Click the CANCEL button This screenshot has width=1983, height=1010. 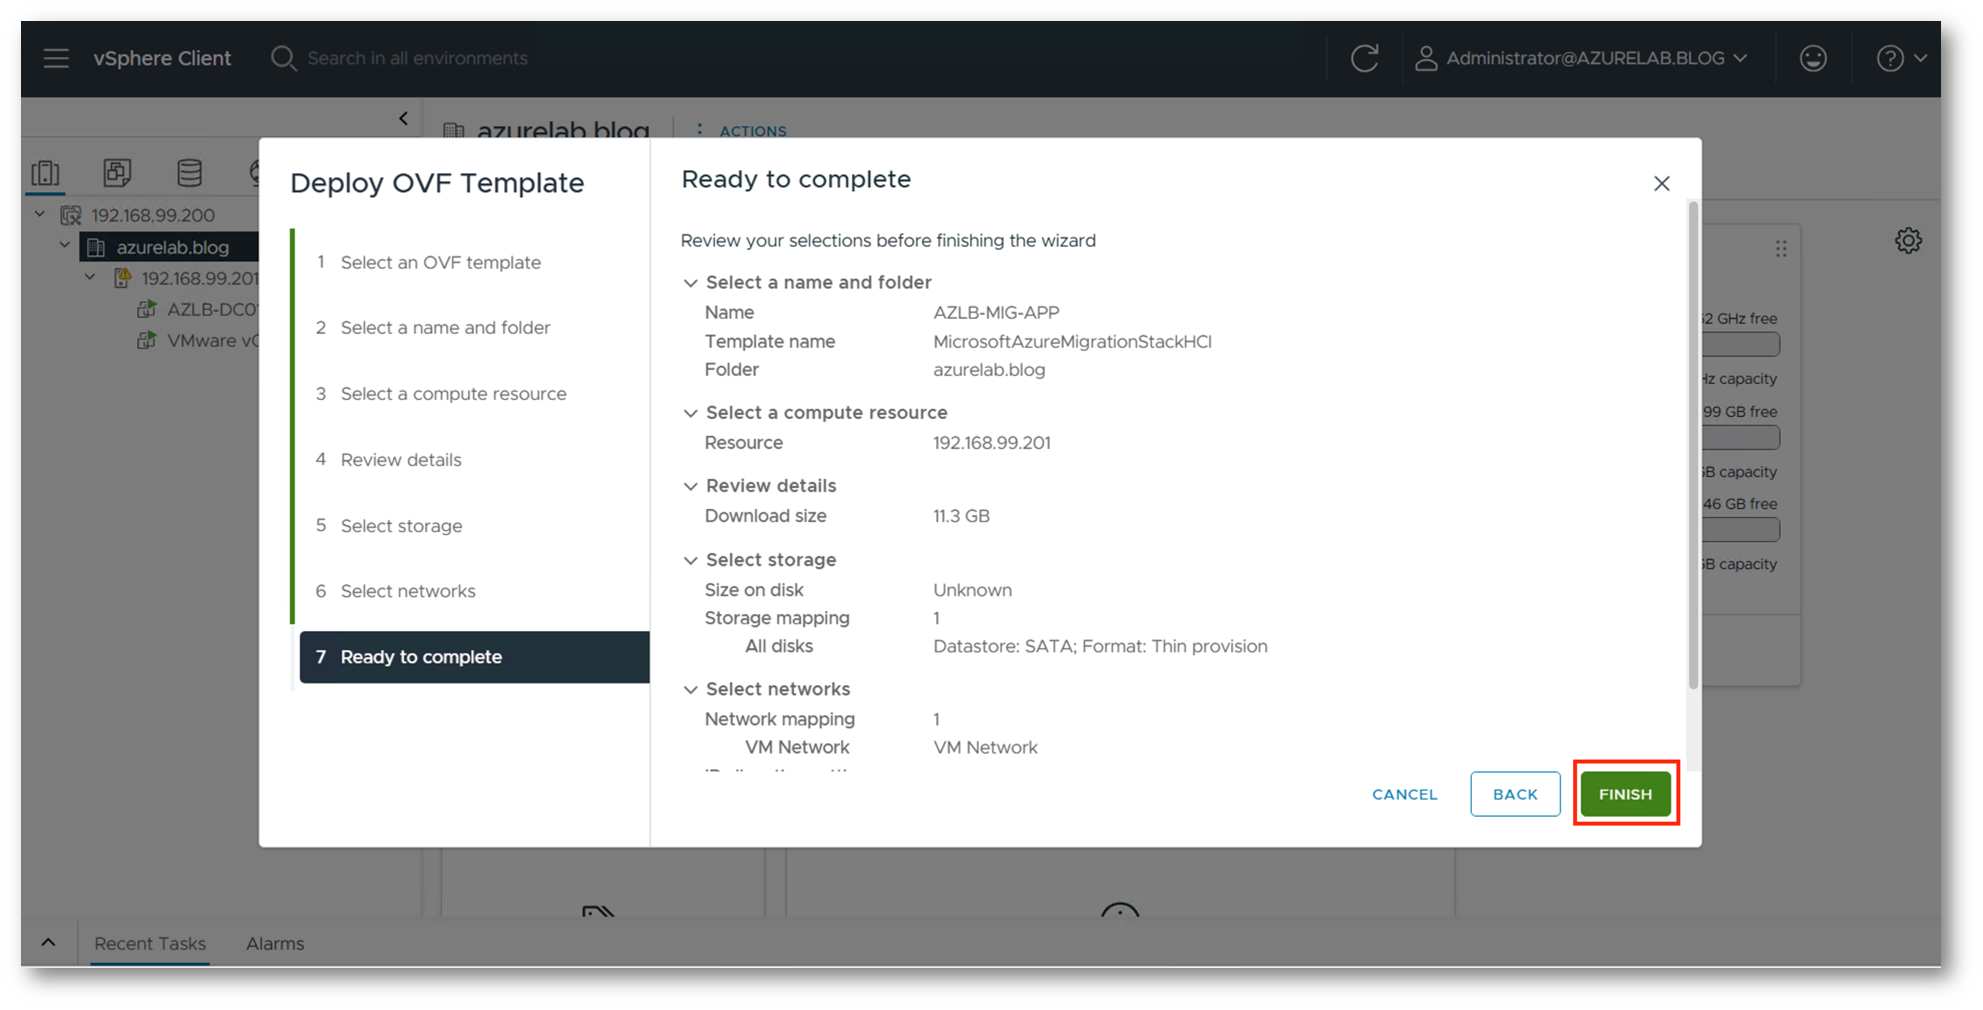point(1405,794)
